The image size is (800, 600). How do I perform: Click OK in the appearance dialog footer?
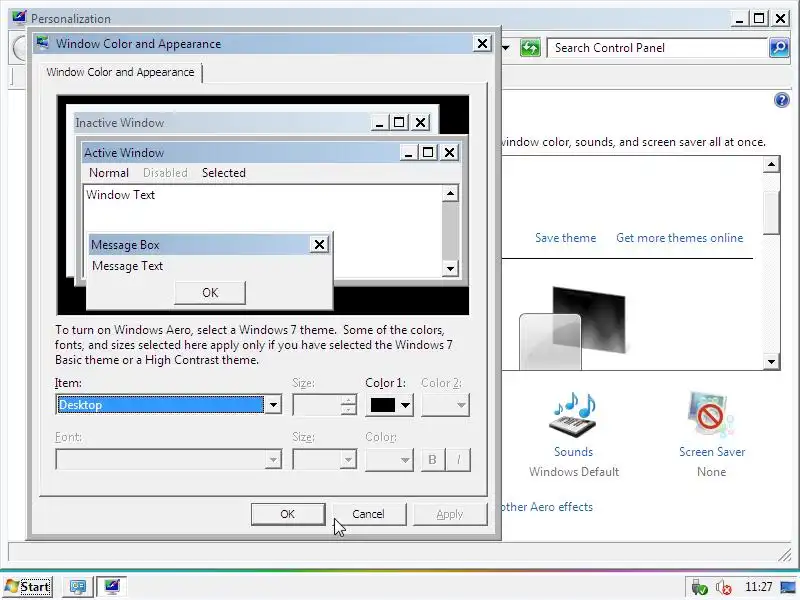(x=288, y=514)
